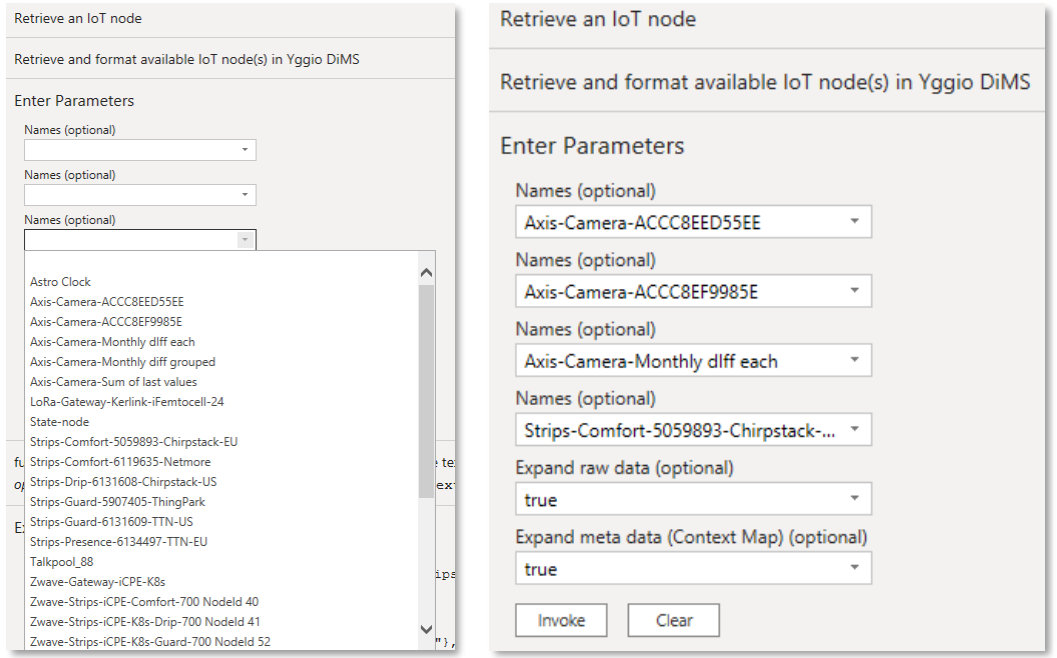Select Astro Clock from the list
This screenshot has height=658, width=1057.
click(60, 282)
